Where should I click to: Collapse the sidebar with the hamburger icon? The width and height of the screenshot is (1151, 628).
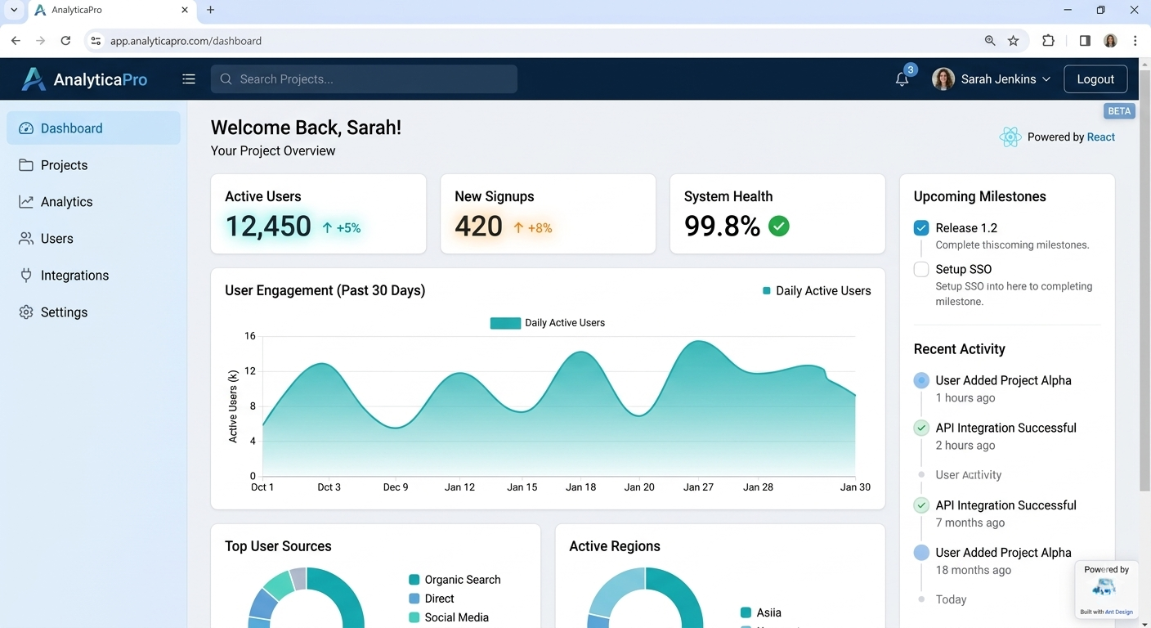pos(188,79)
